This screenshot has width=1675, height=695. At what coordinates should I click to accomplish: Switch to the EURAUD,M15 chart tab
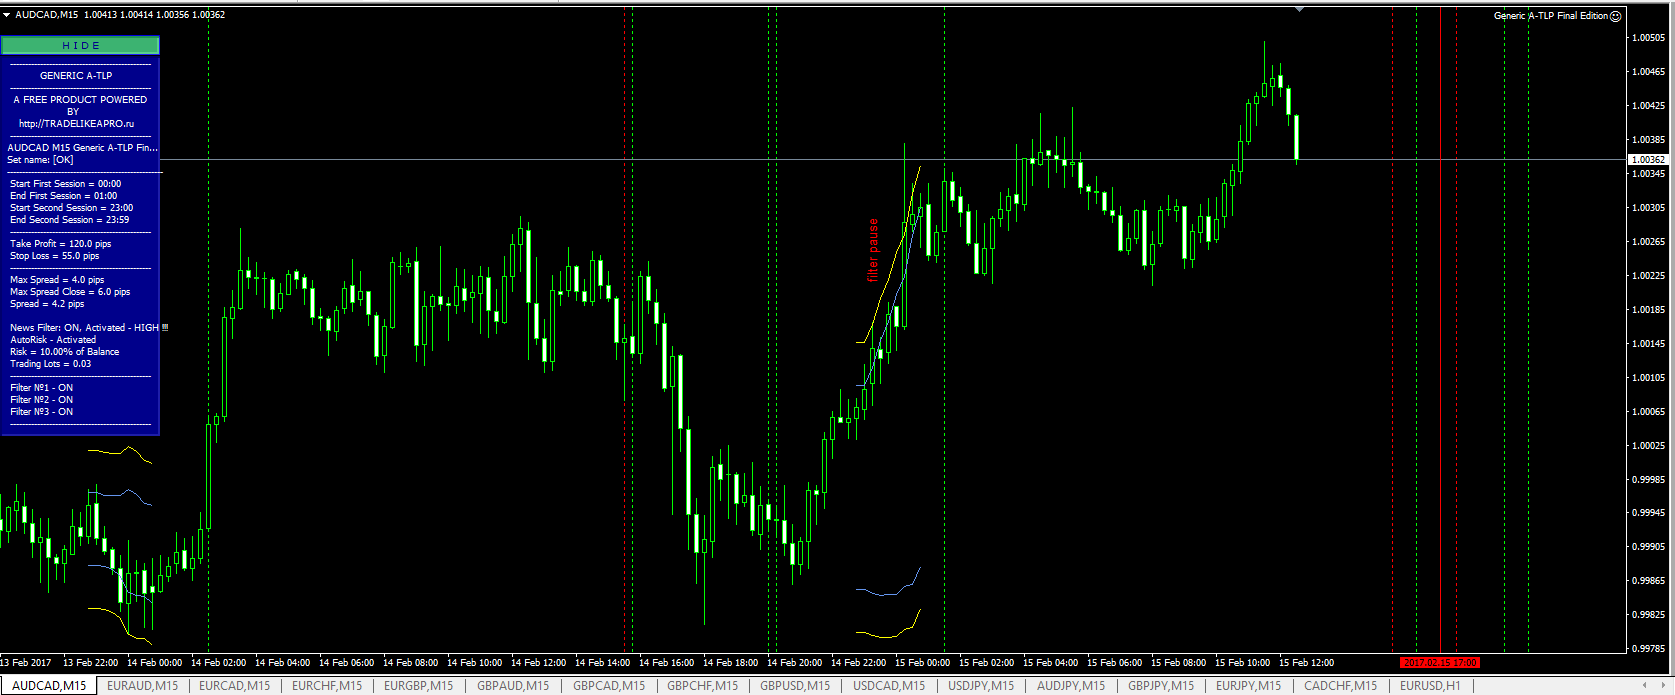(142, 686)
